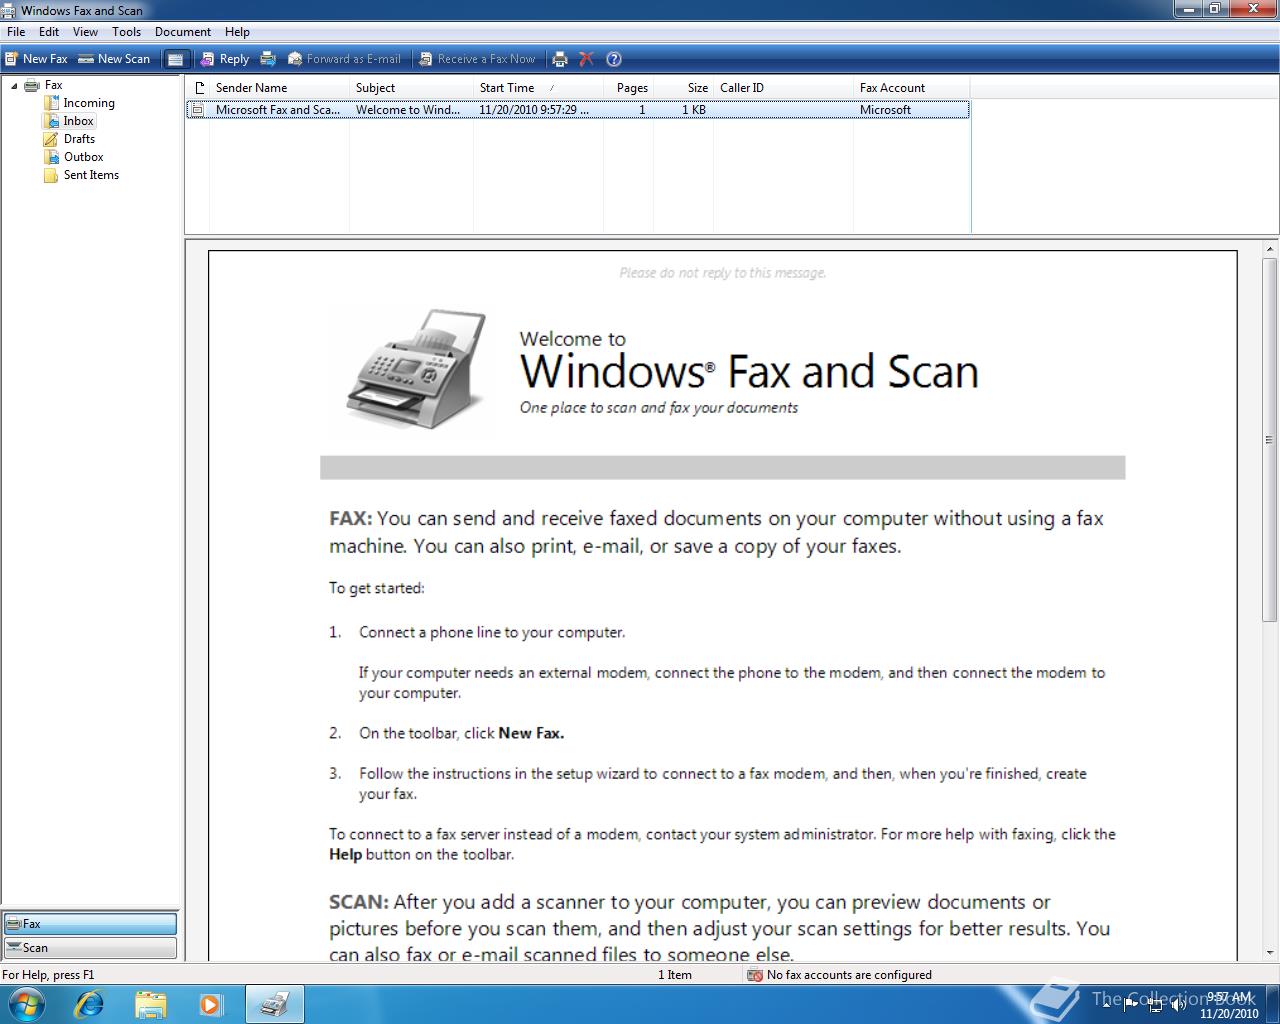The width and height of the screenshot is (1280, 1024).
Task: Open Help via question mark icon
Action: 614,59
